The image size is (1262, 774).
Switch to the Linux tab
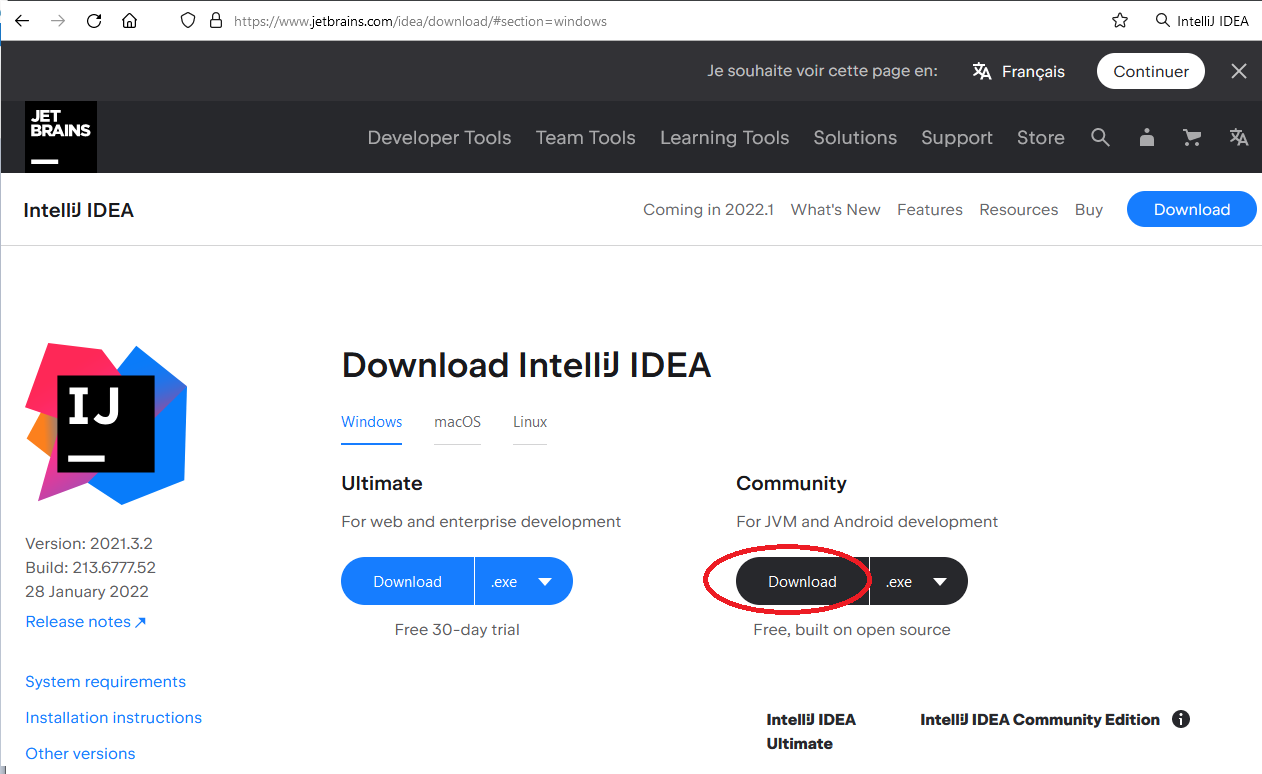[x=530, y=422]
